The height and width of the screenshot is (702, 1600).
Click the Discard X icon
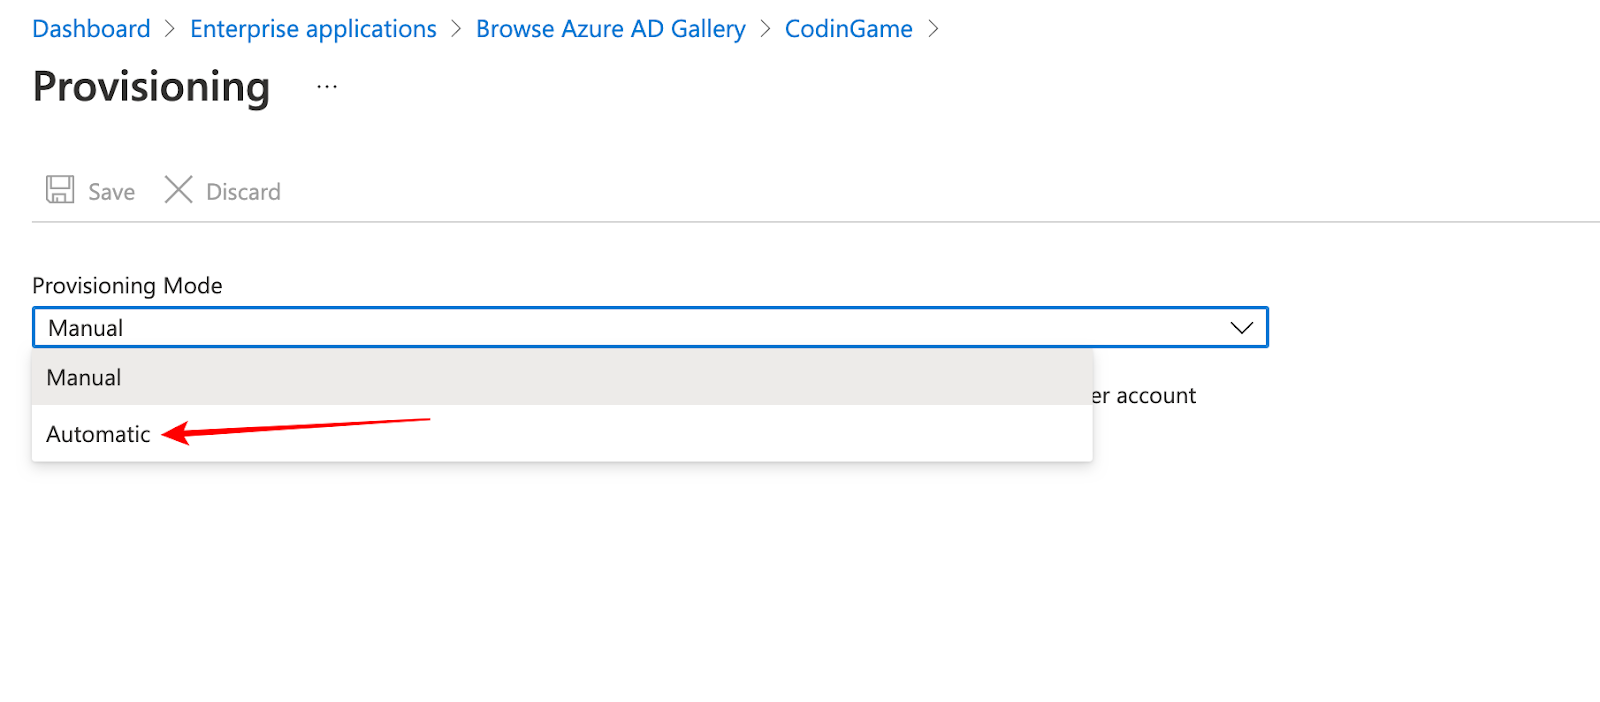(178, 190)
